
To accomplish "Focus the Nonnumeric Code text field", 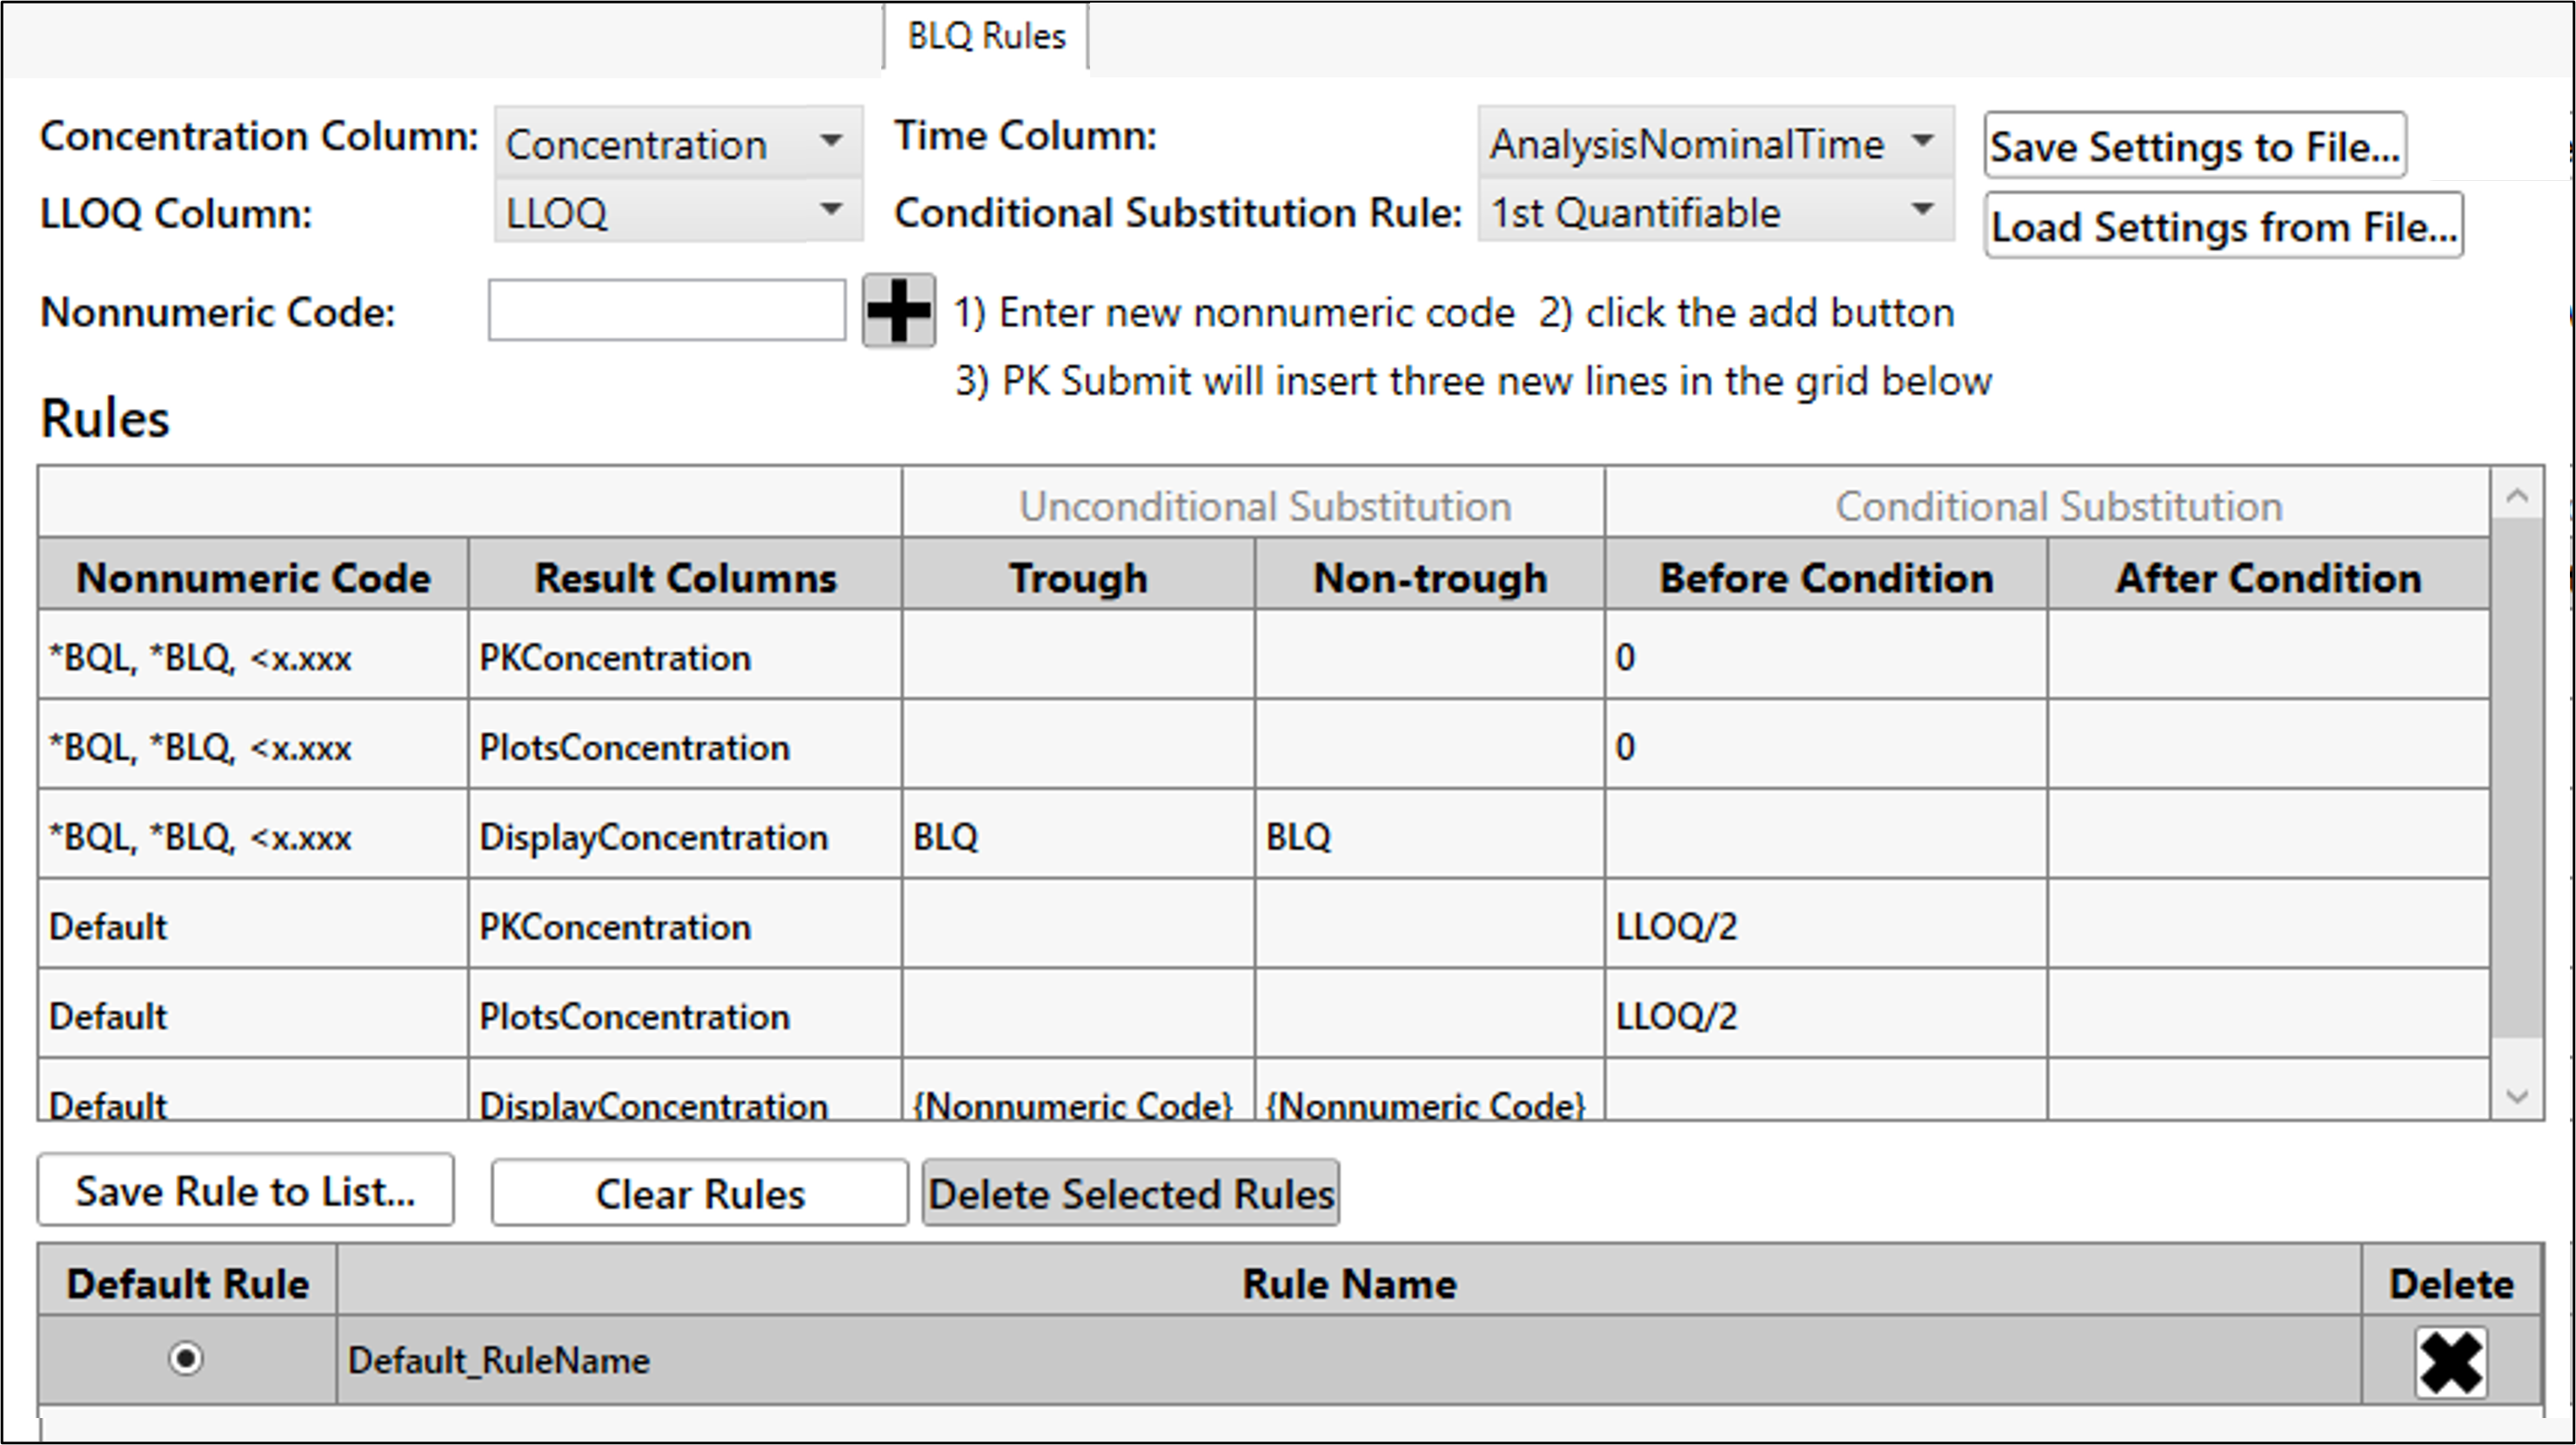I will pos(666,311).
